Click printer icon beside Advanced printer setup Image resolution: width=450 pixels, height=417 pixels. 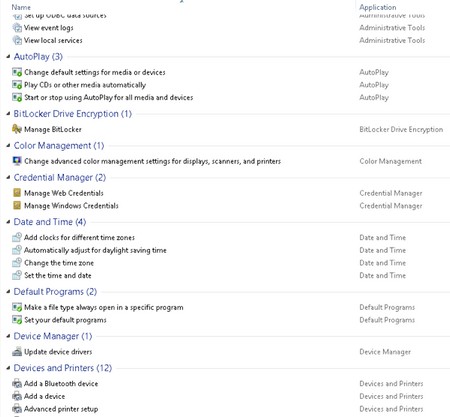point(17,409)
